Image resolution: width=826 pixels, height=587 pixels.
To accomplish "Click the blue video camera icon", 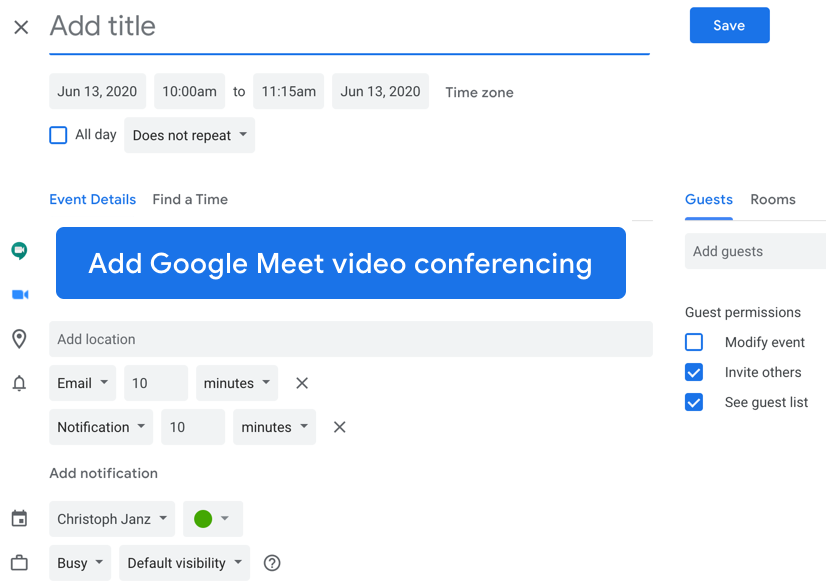I will [20, 295].
